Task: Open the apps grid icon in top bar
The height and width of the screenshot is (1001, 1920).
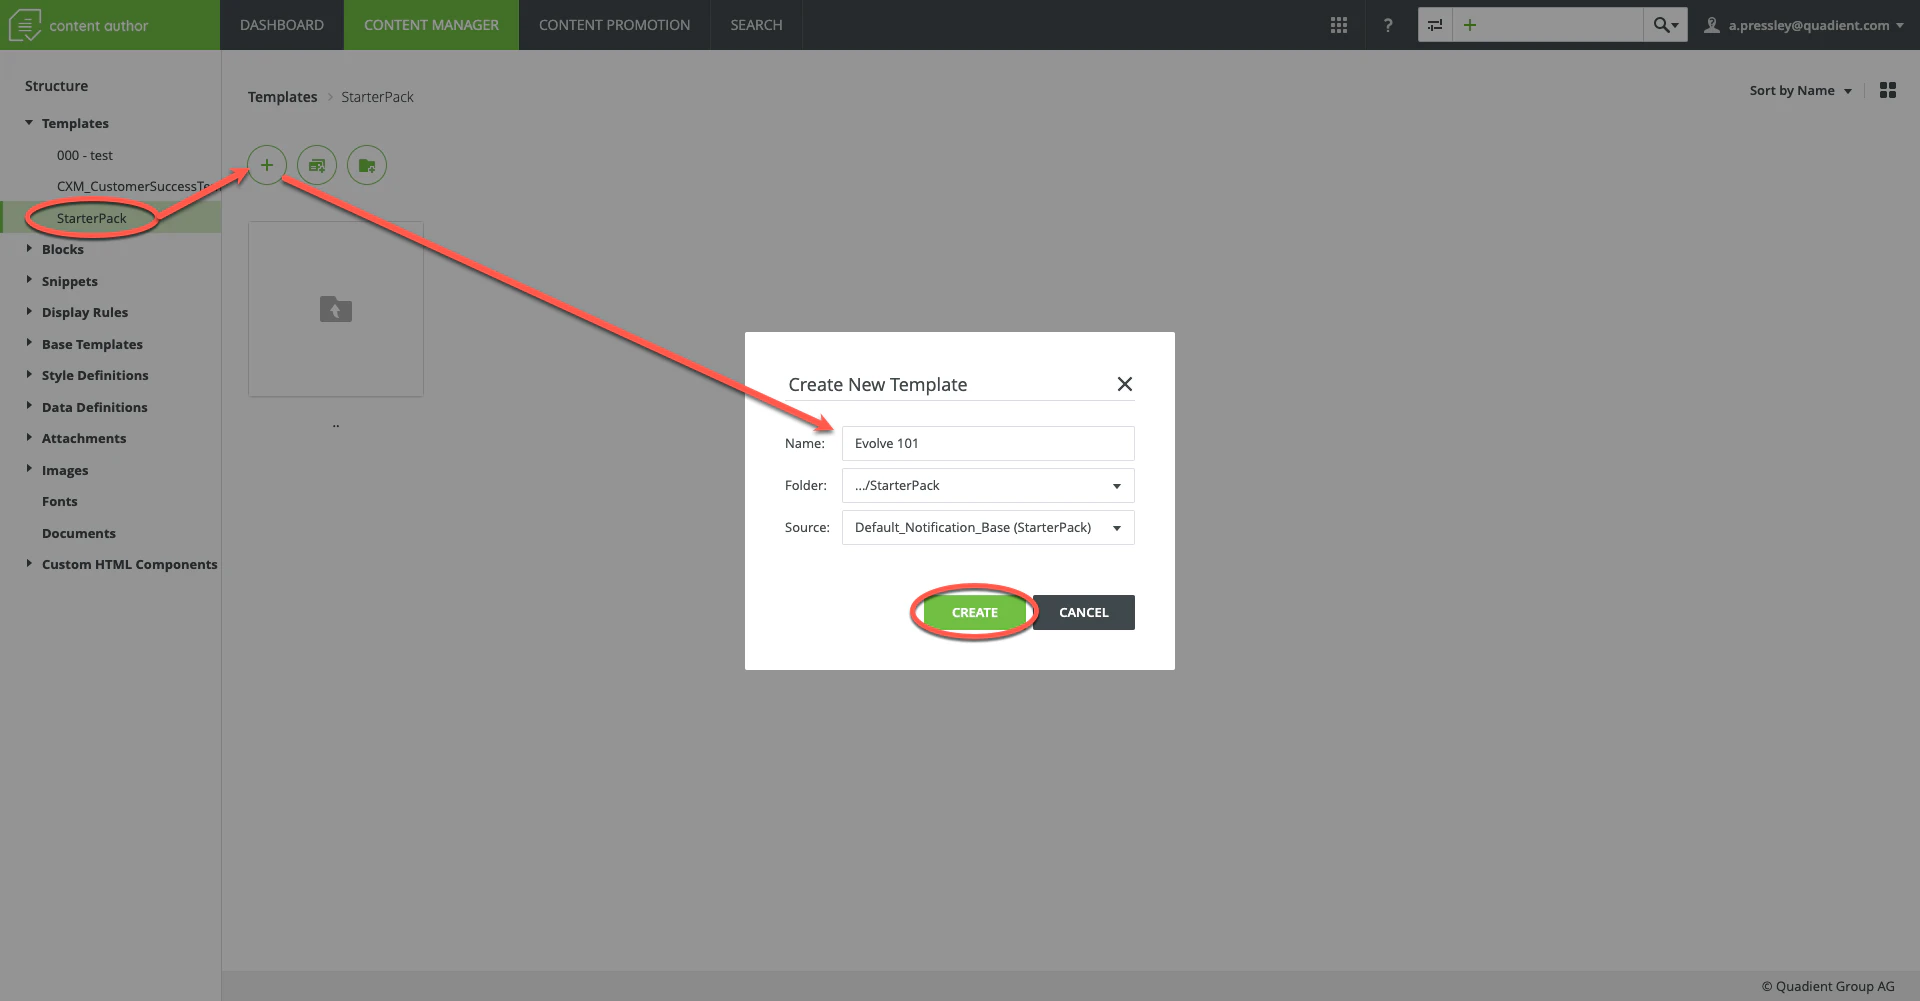Action: 1338,24
